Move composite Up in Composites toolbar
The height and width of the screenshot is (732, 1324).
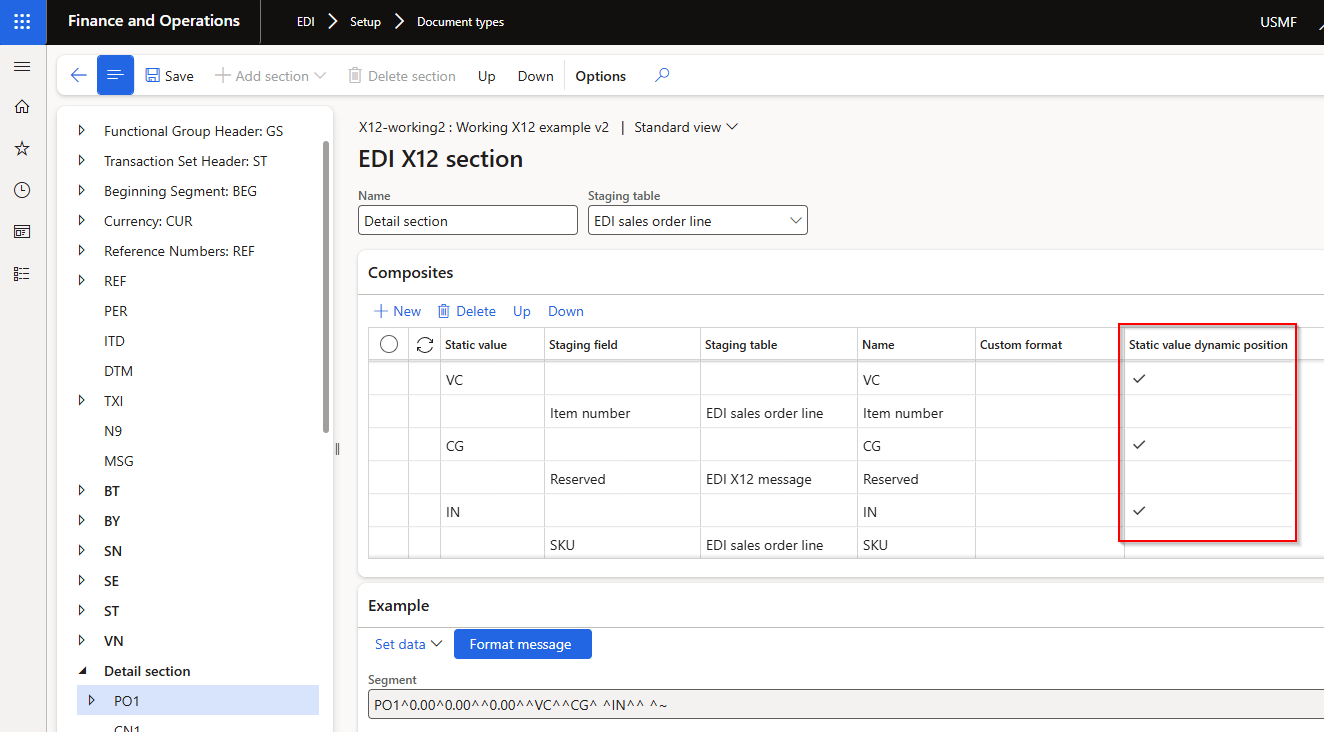point(522,311)
